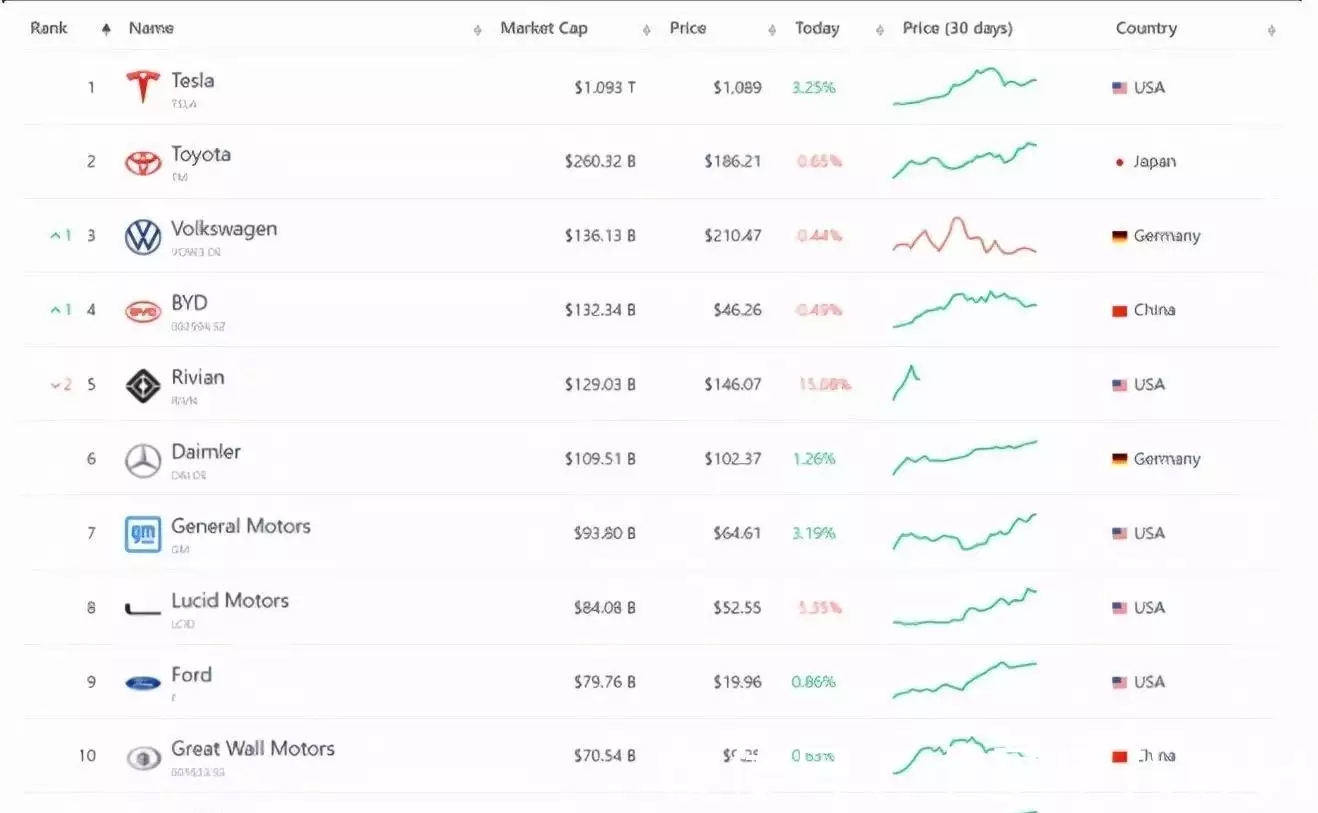Click Great Wall Motors market cap $70.54 B
The width and height of the screenshot is (1318, 813).
[x=605, y=756]
